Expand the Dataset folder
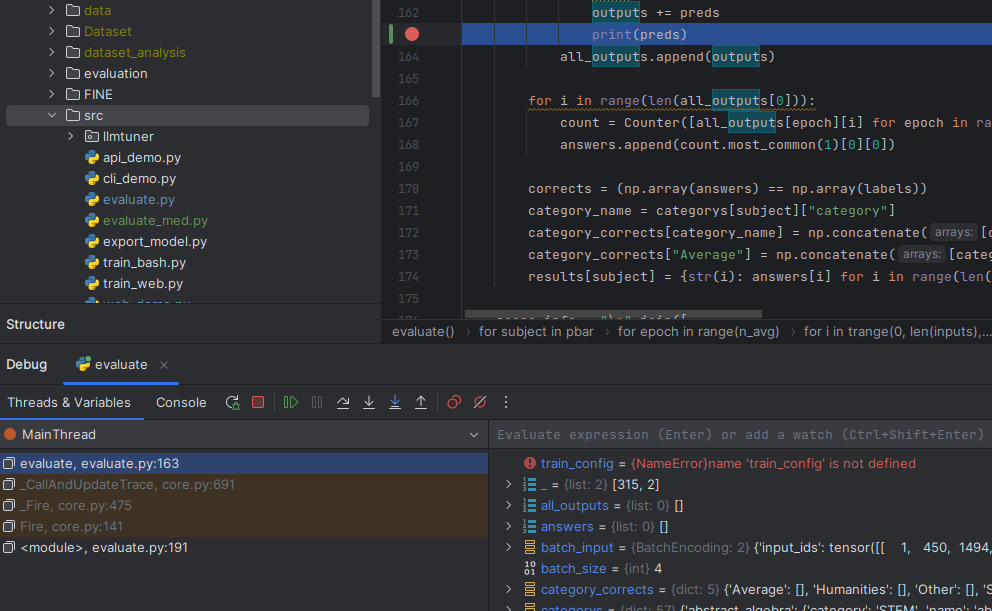The image size is (992, 611). 52,31
